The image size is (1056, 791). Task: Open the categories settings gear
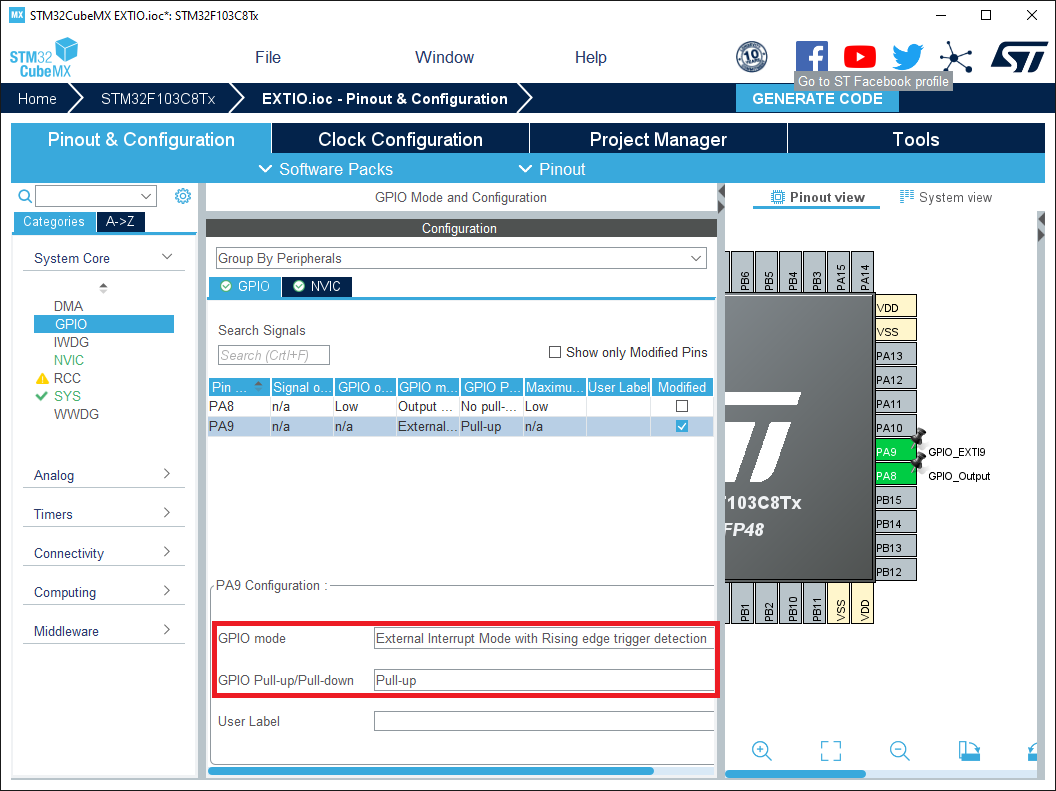point(183,196)
